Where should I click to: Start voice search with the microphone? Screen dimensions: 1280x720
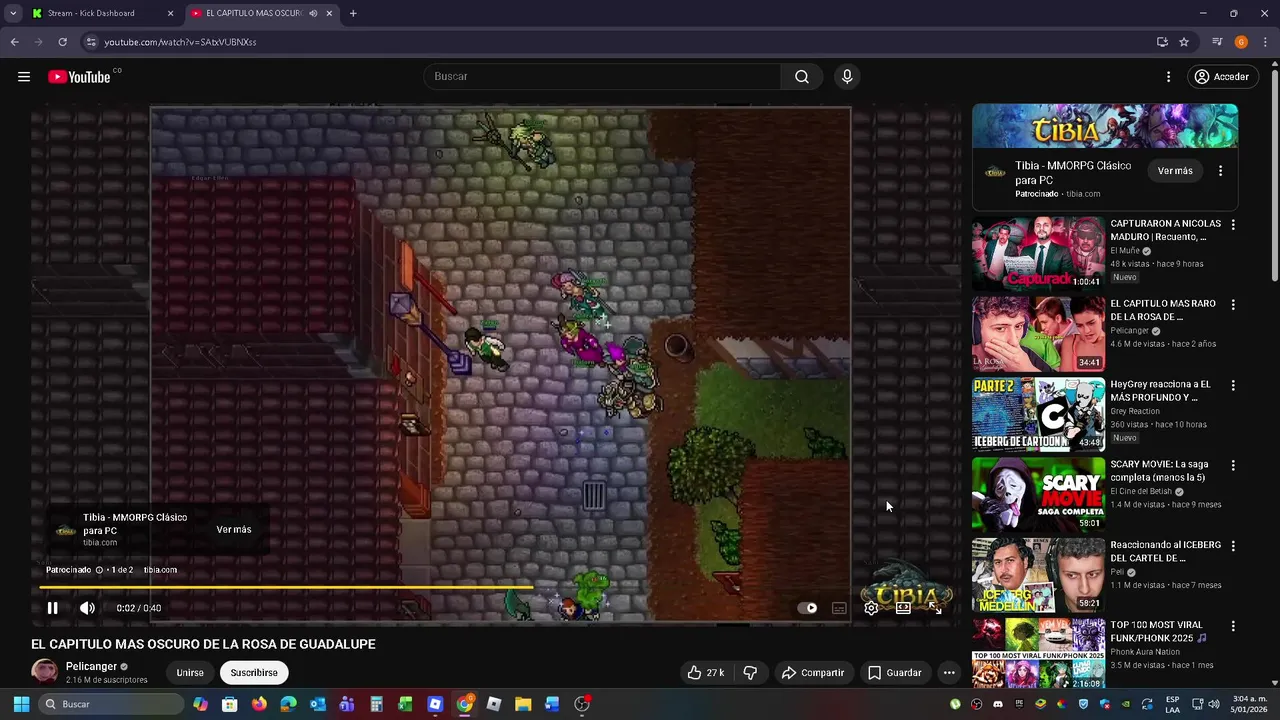(x=847, y=77)
